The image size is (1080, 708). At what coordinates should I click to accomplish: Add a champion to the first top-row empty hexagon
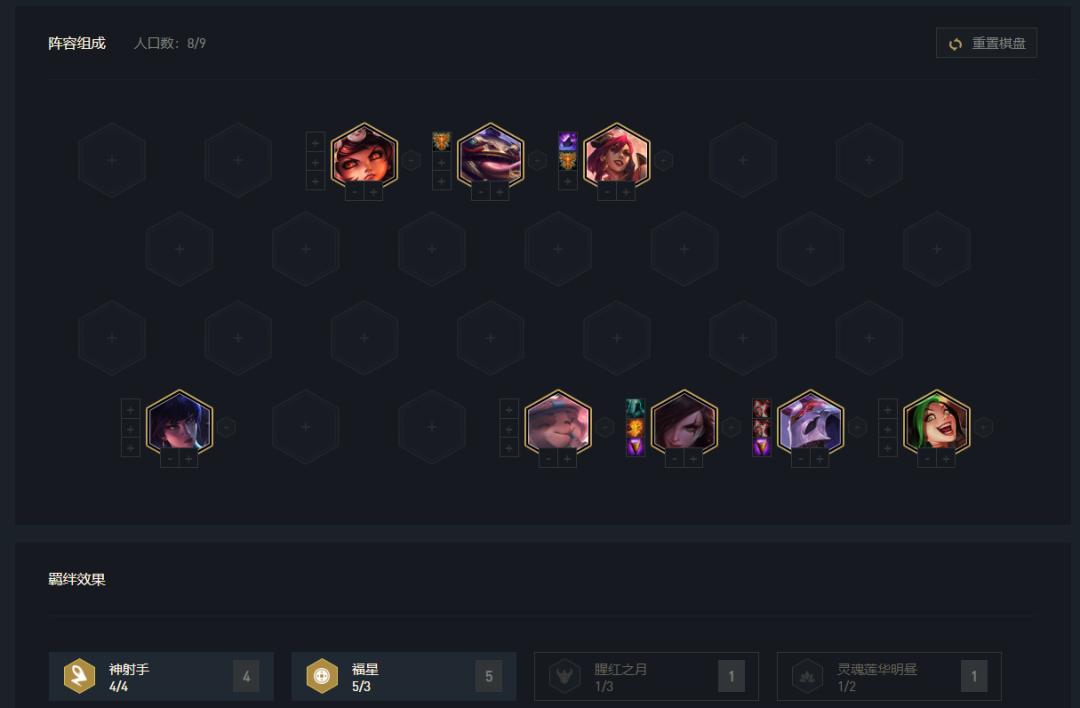click(112, 160)
